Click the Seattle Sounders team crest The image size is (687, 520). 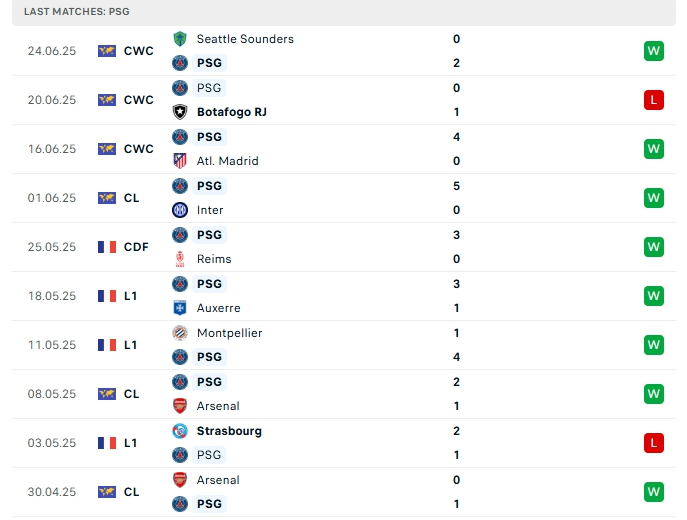pos(180,39)
